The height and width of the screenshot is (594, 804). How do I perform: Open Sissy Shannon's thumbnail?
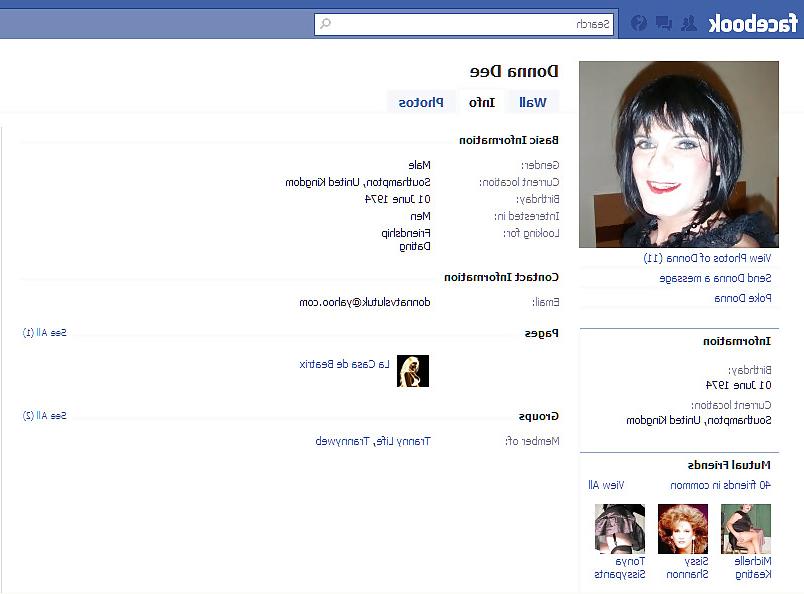coord(683,529)
